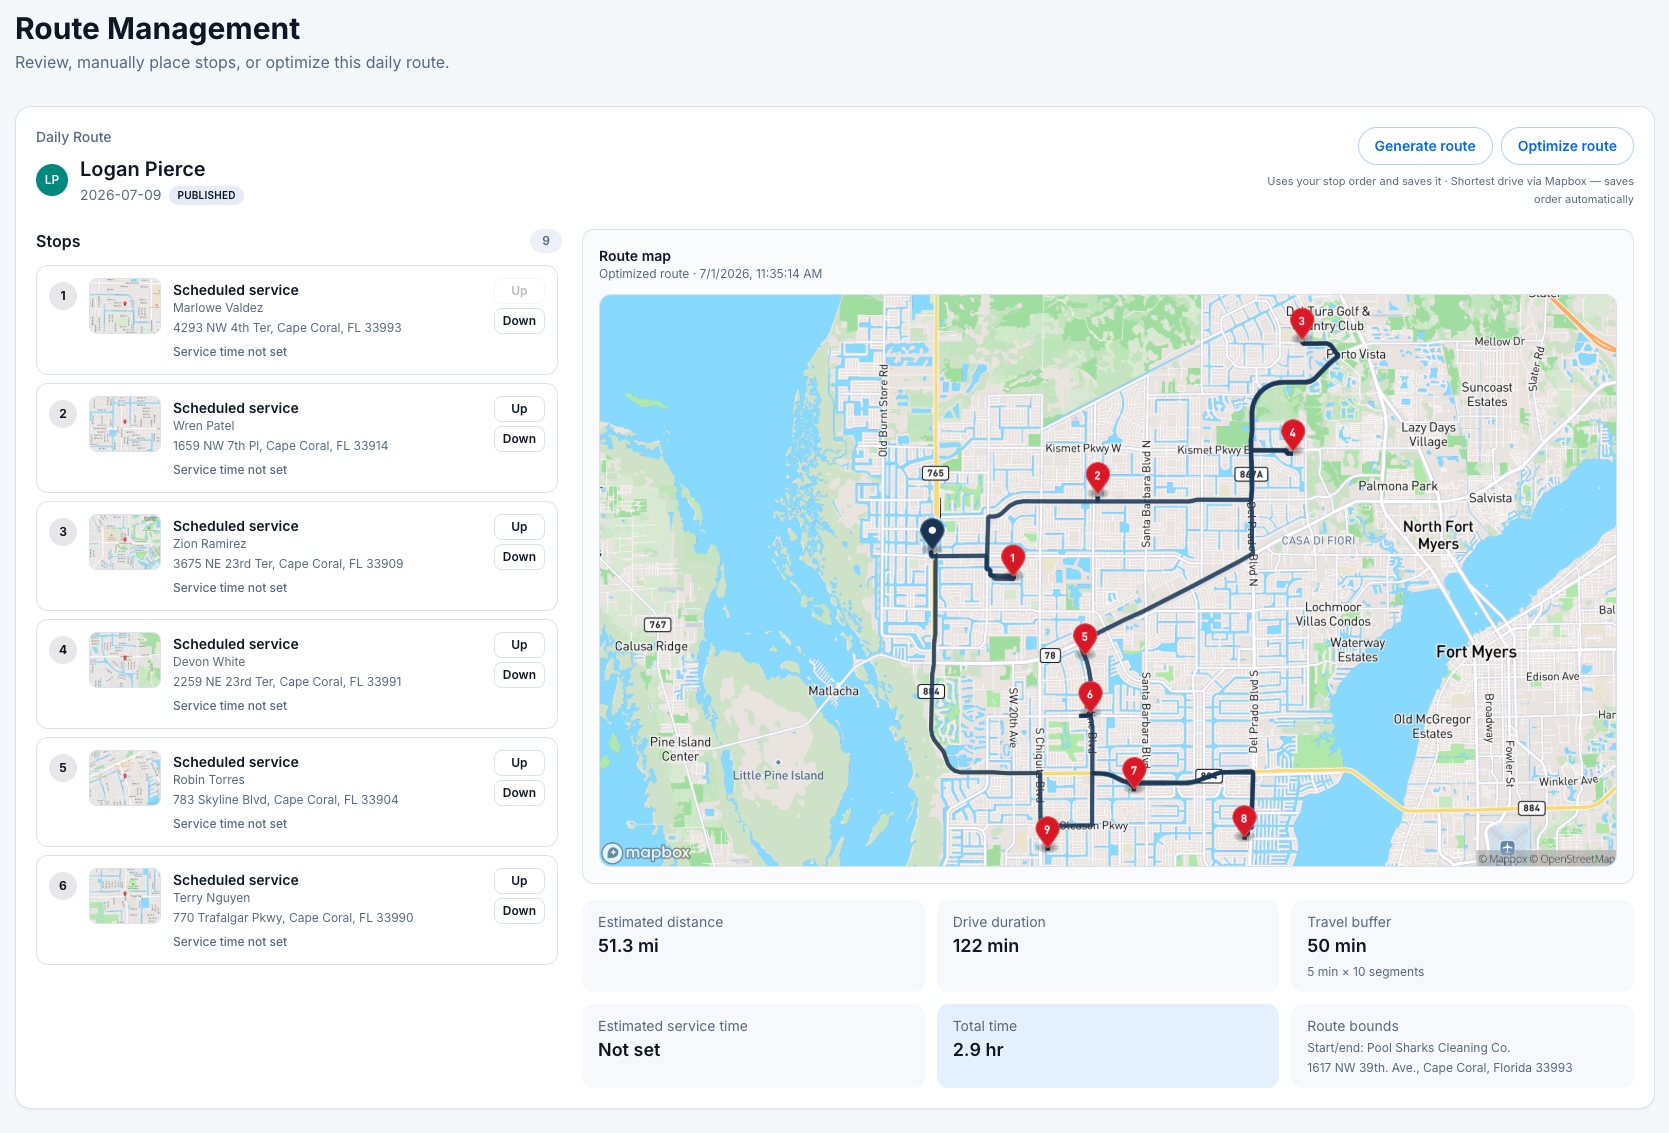Click Fort Myers label on map

[1476, 652]
